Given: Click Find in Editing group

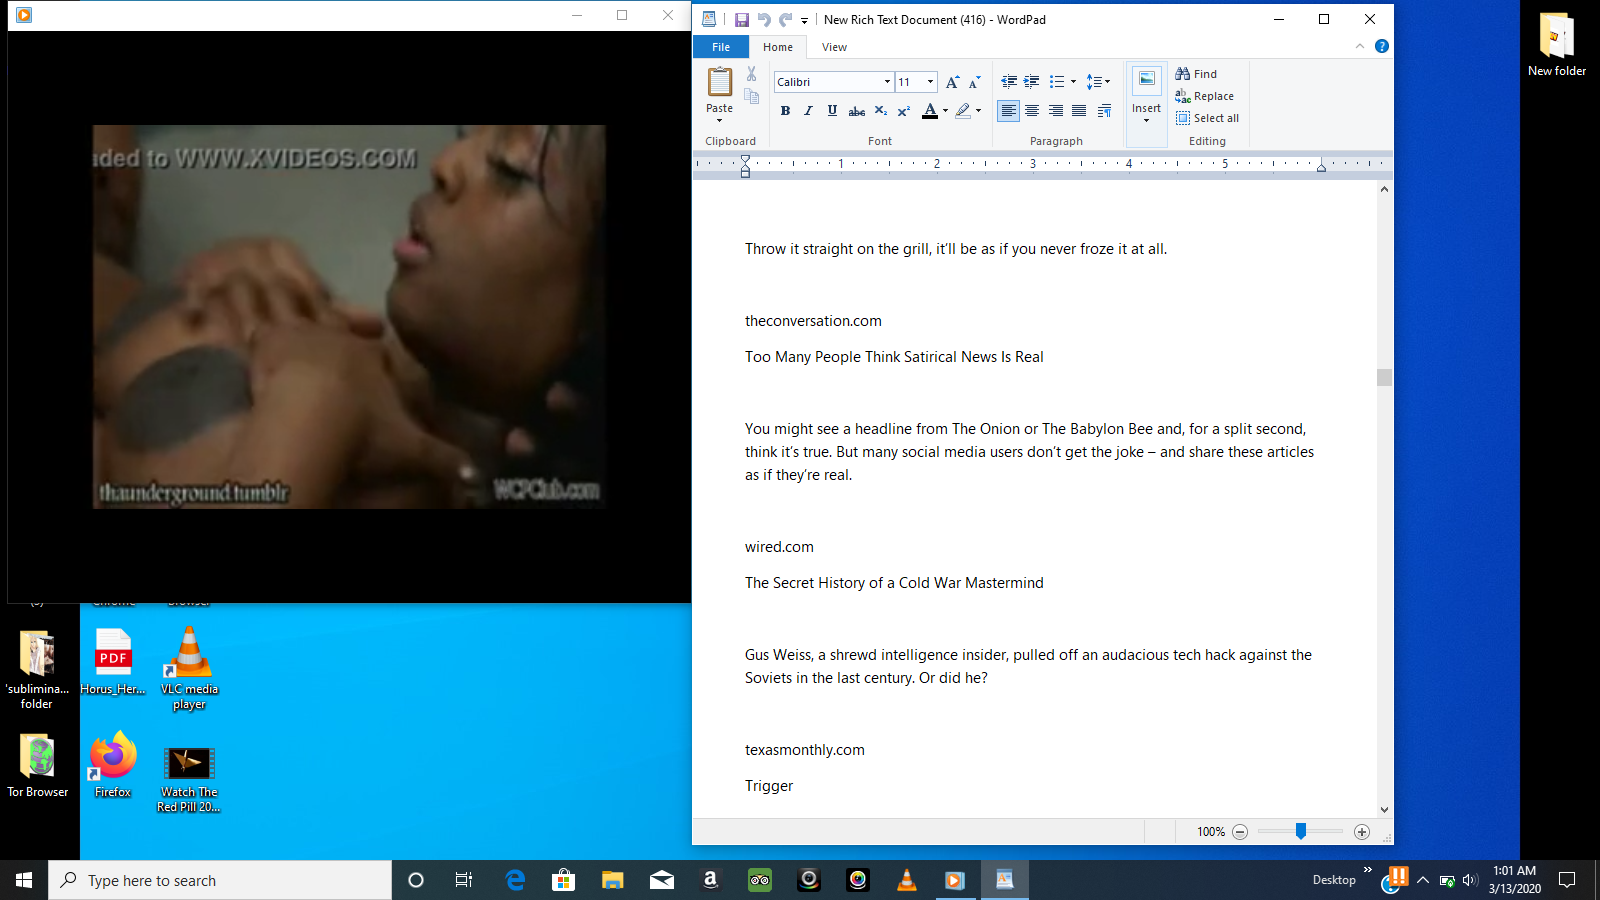Looking at the screenshot, I should pos(1196,74).
